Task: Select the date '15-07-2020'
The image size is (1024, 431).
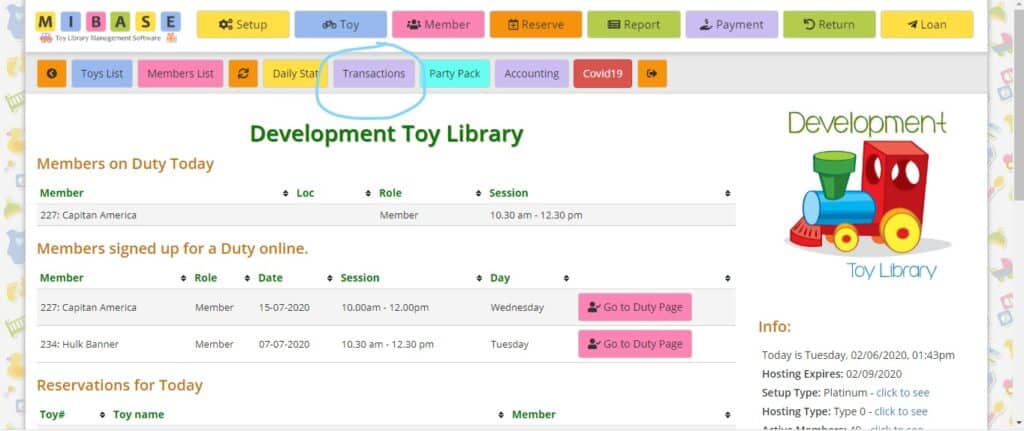Action: pos(284,308)
